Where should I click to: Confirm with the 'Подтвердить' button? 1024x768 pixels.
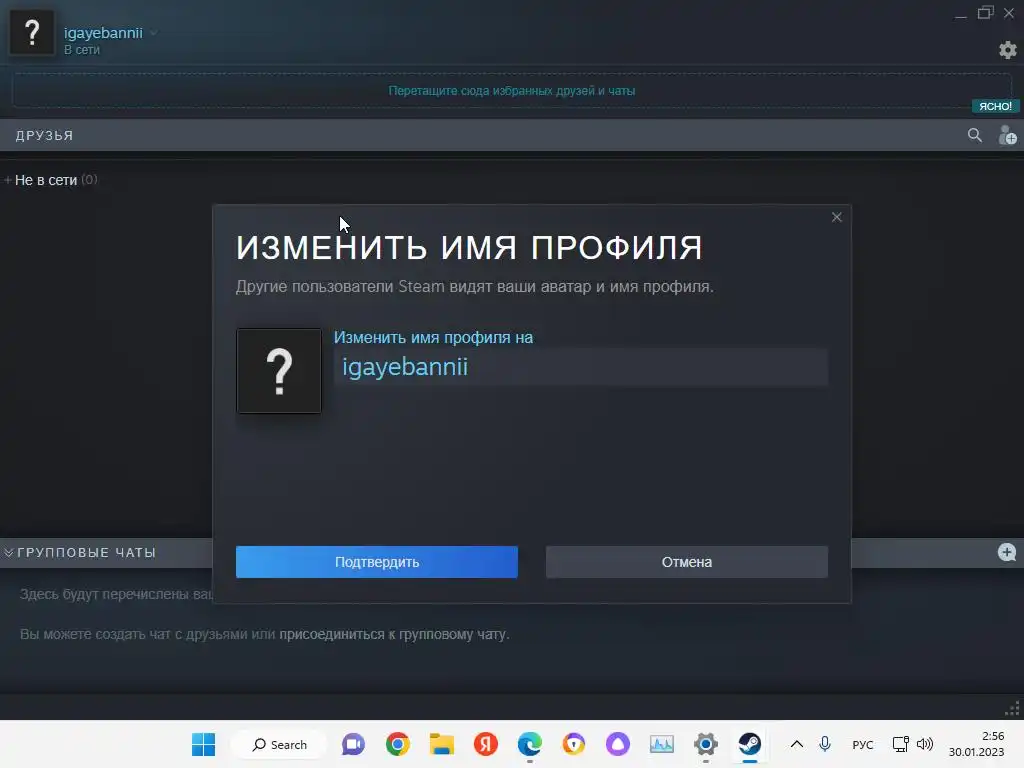click(x=377, y=562)
